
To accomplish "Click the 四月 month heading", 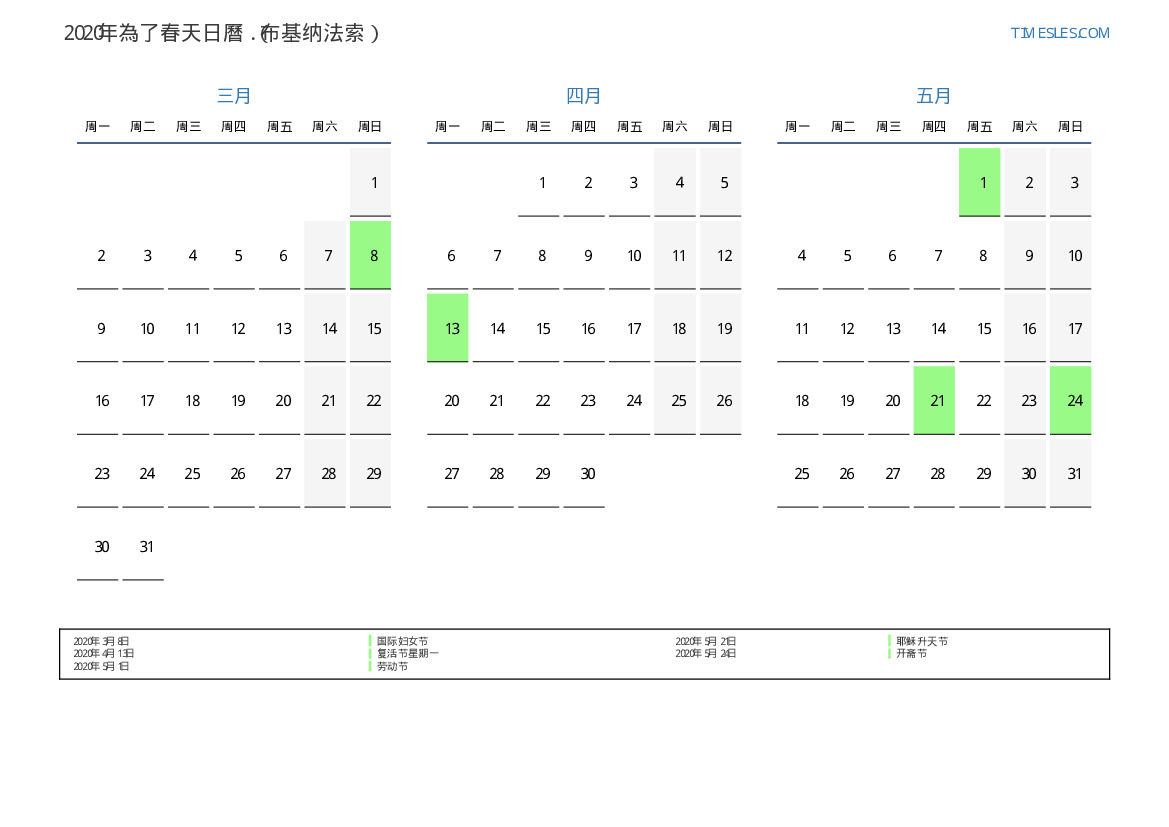I will (x=584, y=96).
